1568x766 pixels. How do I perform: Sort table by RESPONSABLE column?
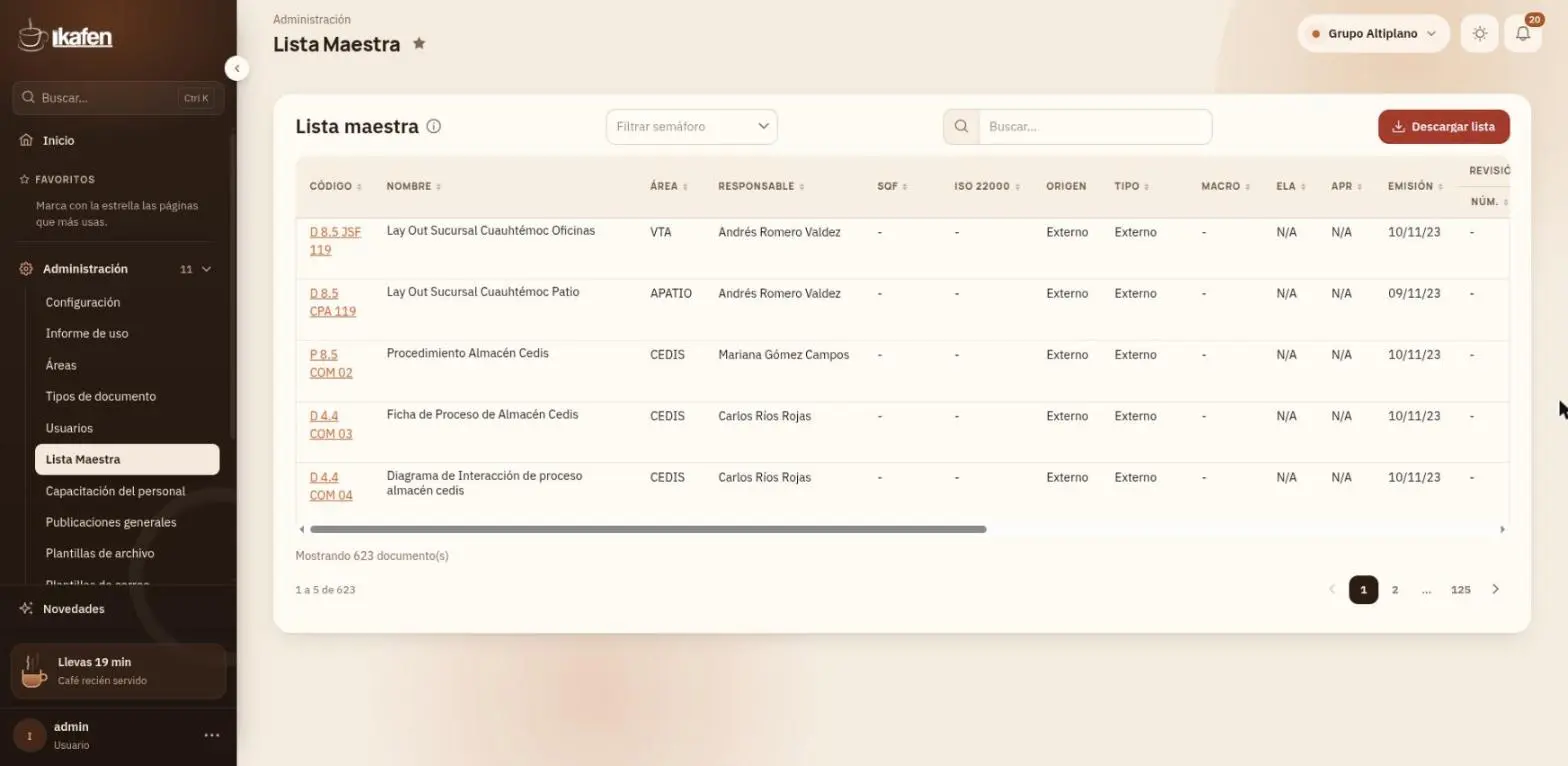762,186
